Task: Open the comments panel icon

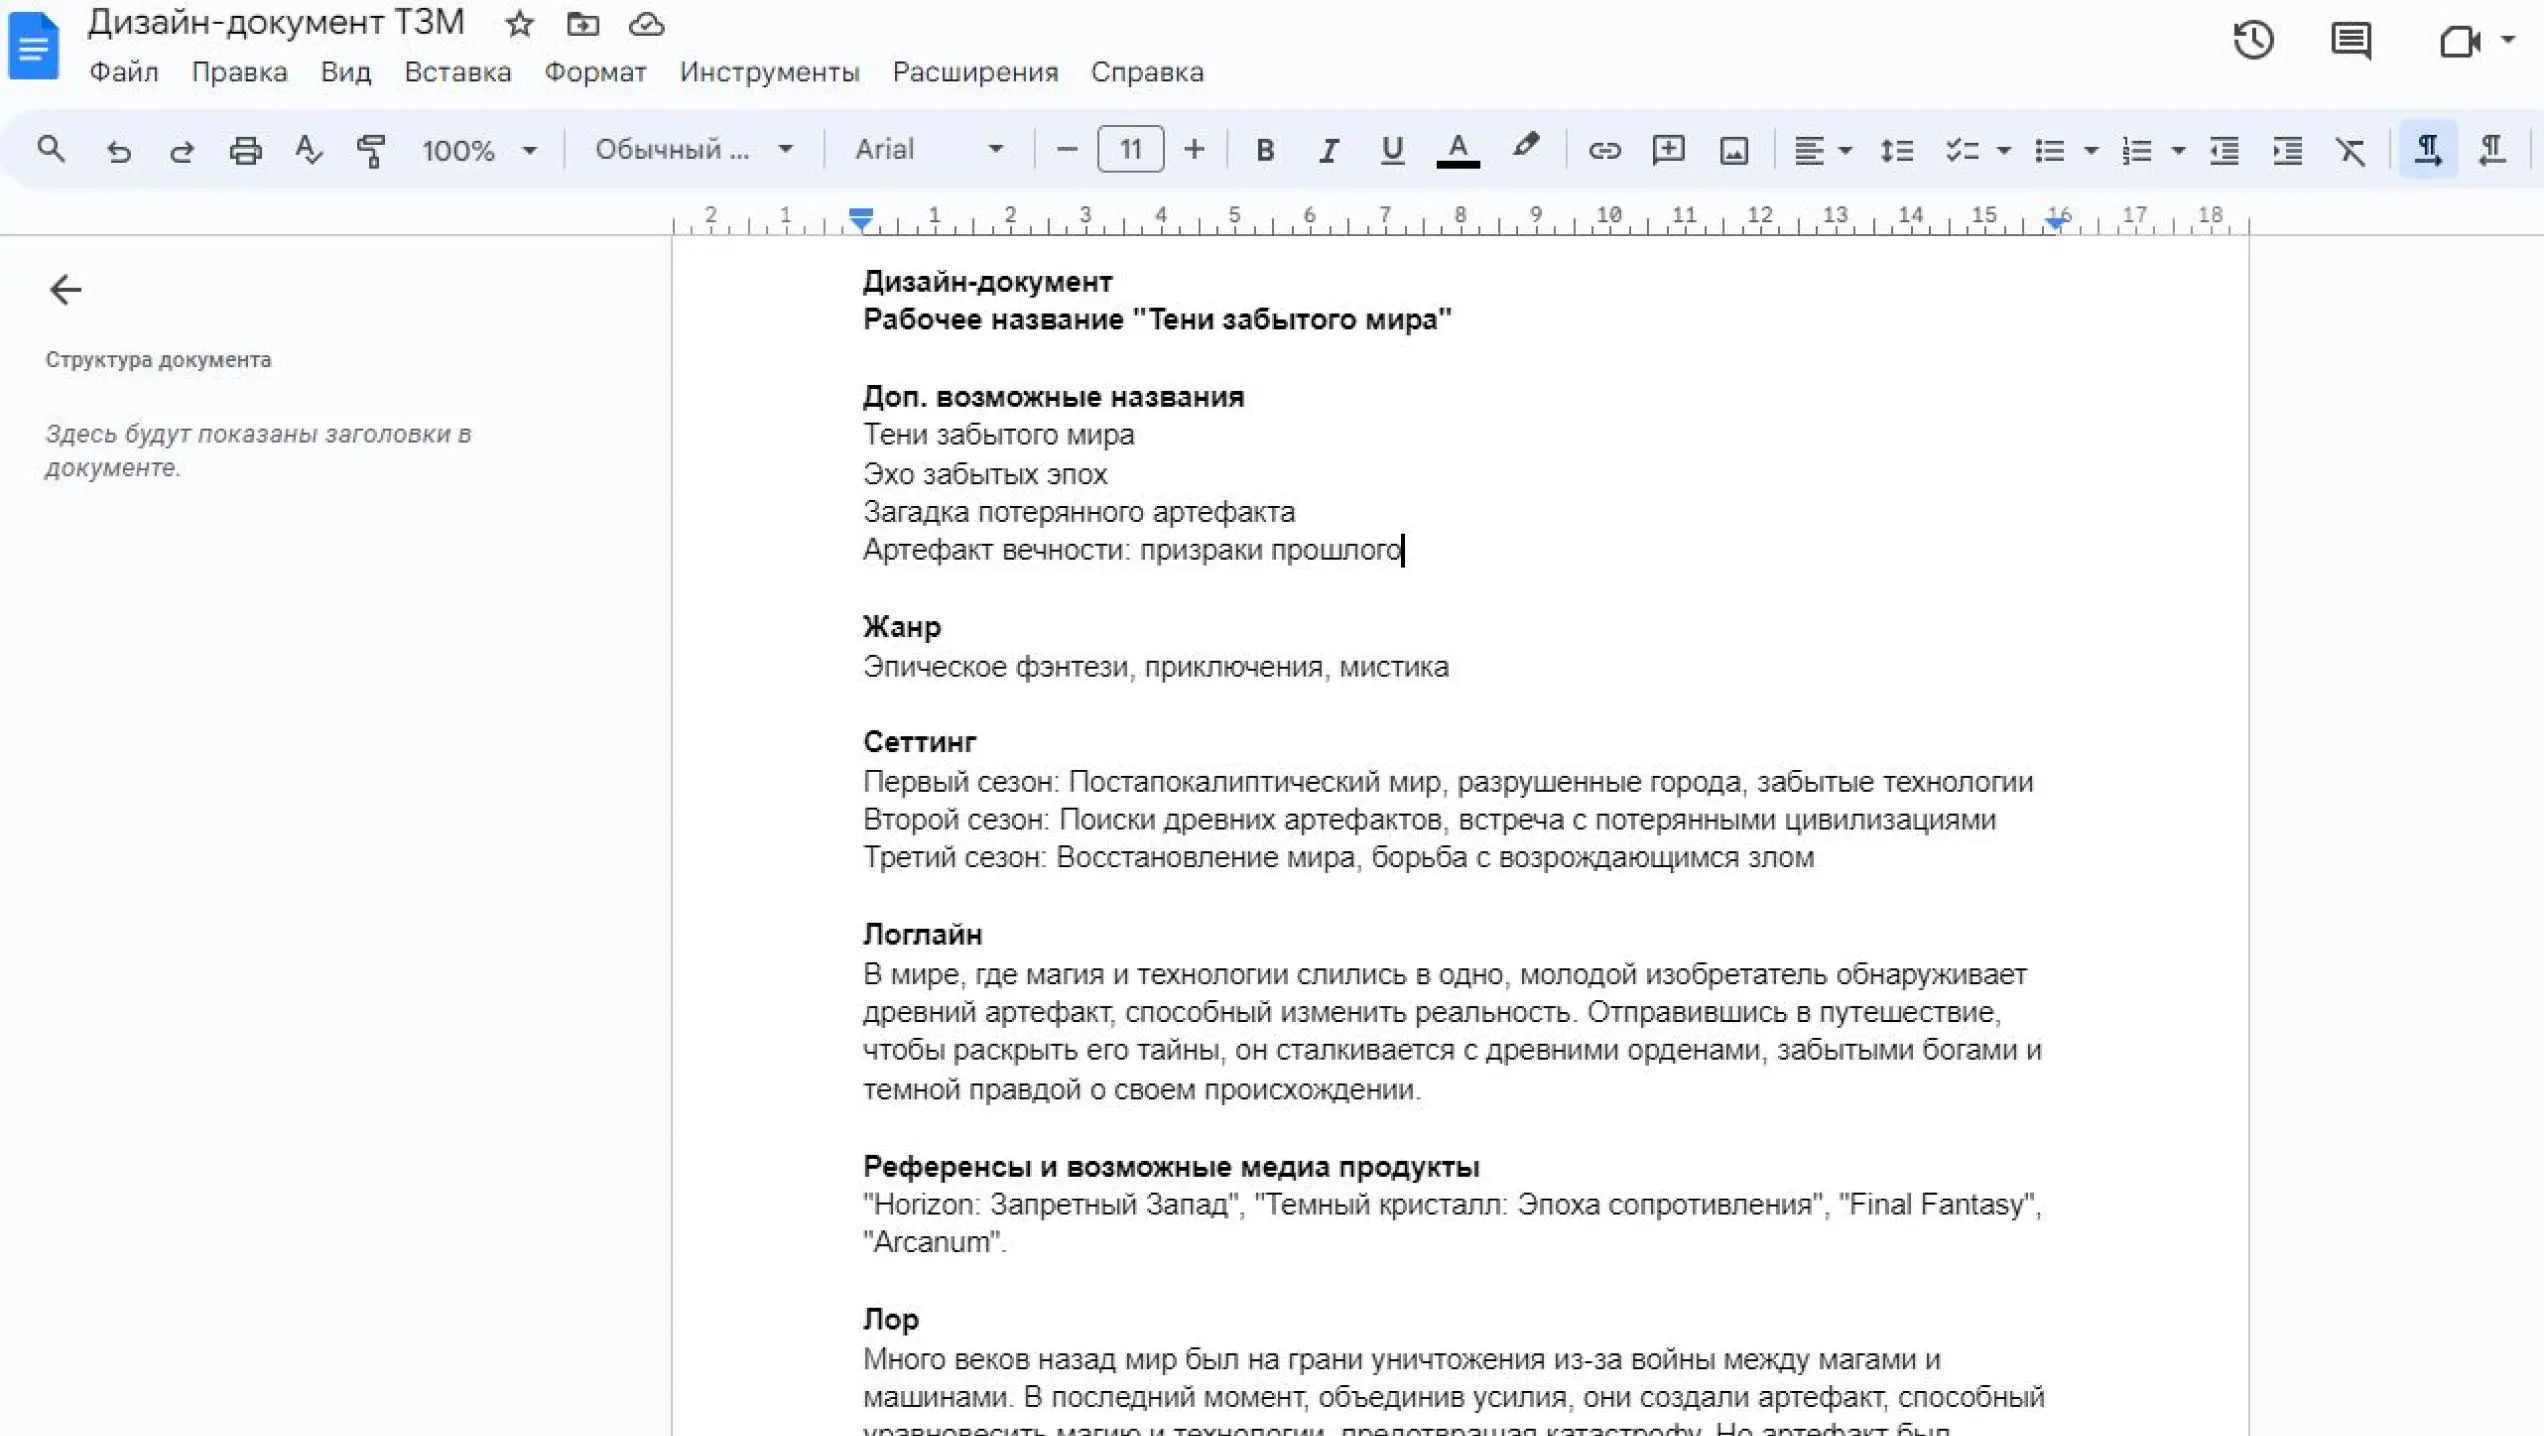Action: 2350,41
